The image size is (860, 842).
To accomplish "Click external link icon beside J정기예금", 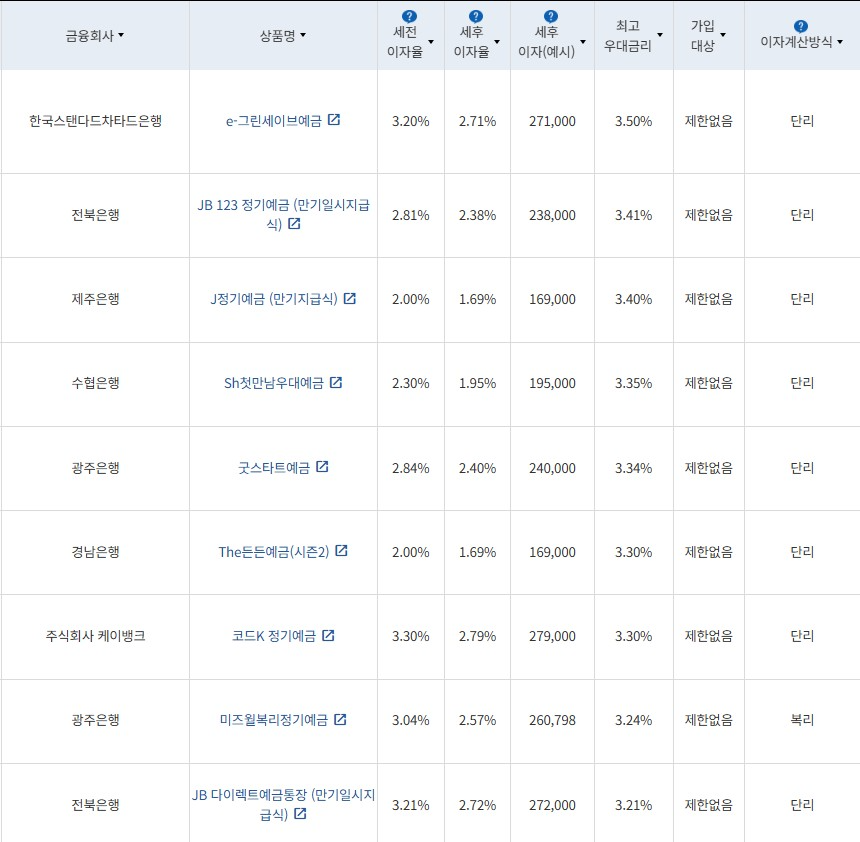I will pos(349,298).
